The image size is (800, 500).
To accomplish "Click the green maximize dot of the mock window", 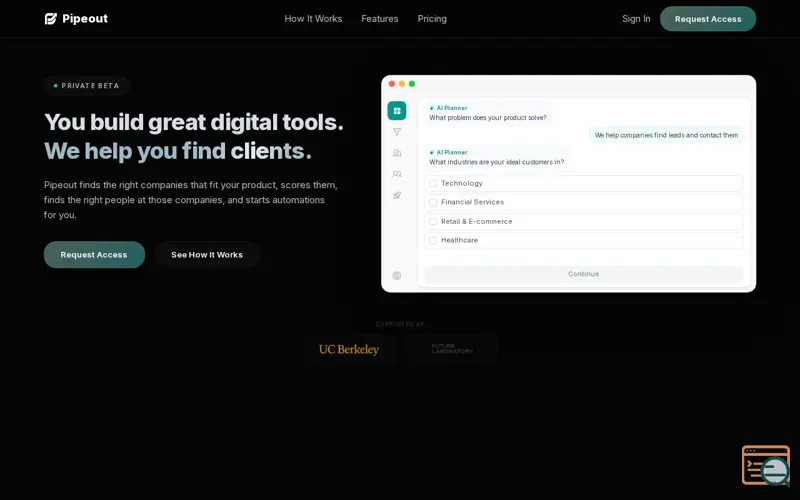I will [412, 84].
